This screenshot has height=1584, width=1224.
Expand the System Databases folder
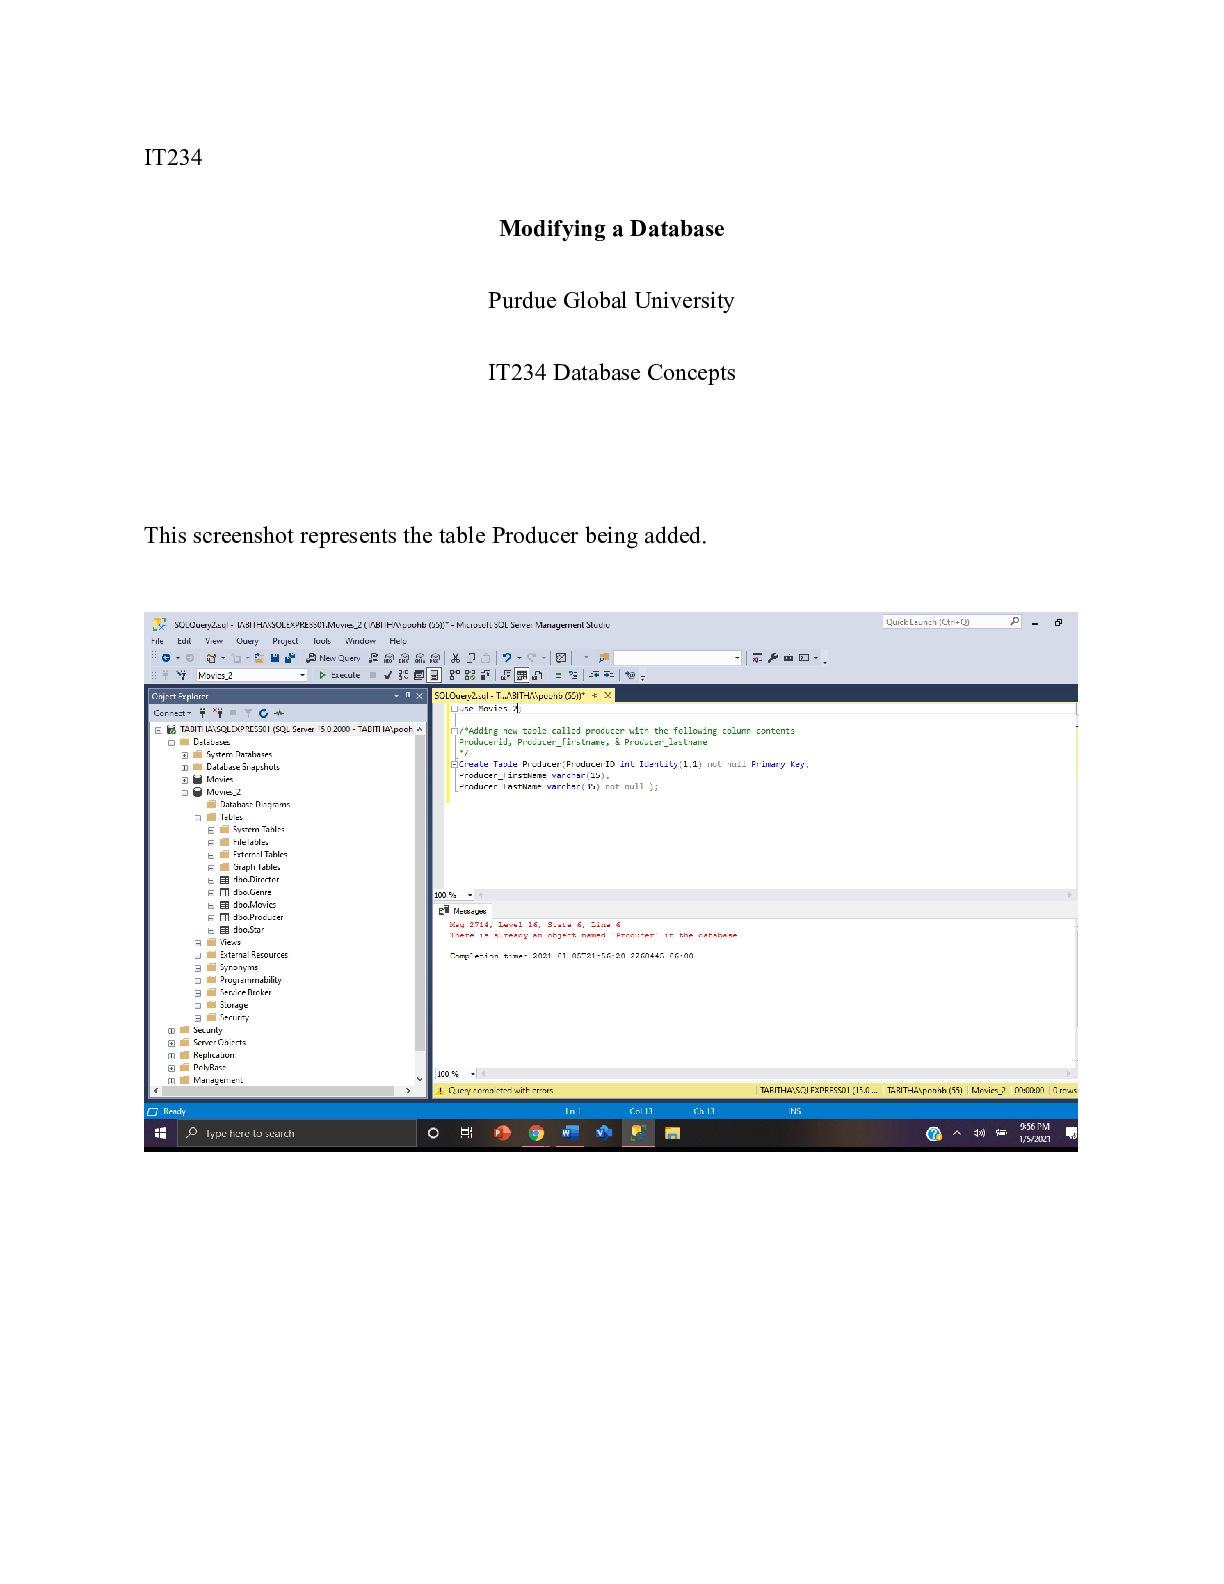click(185, 755)
